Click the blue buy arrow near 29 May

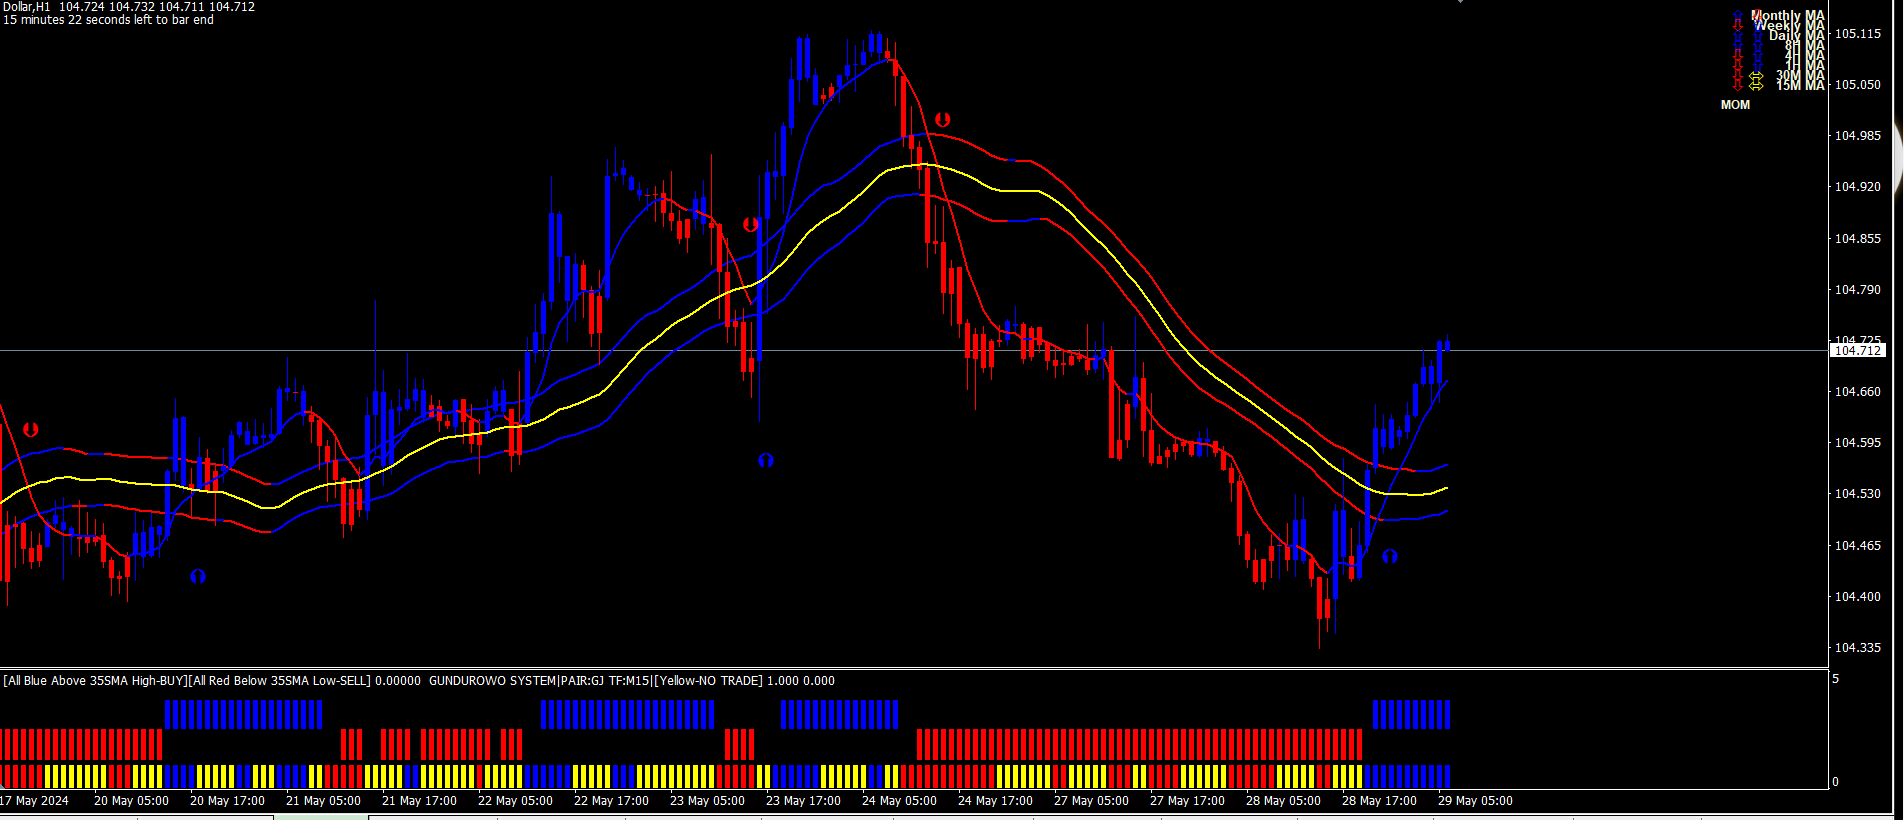1389,556
